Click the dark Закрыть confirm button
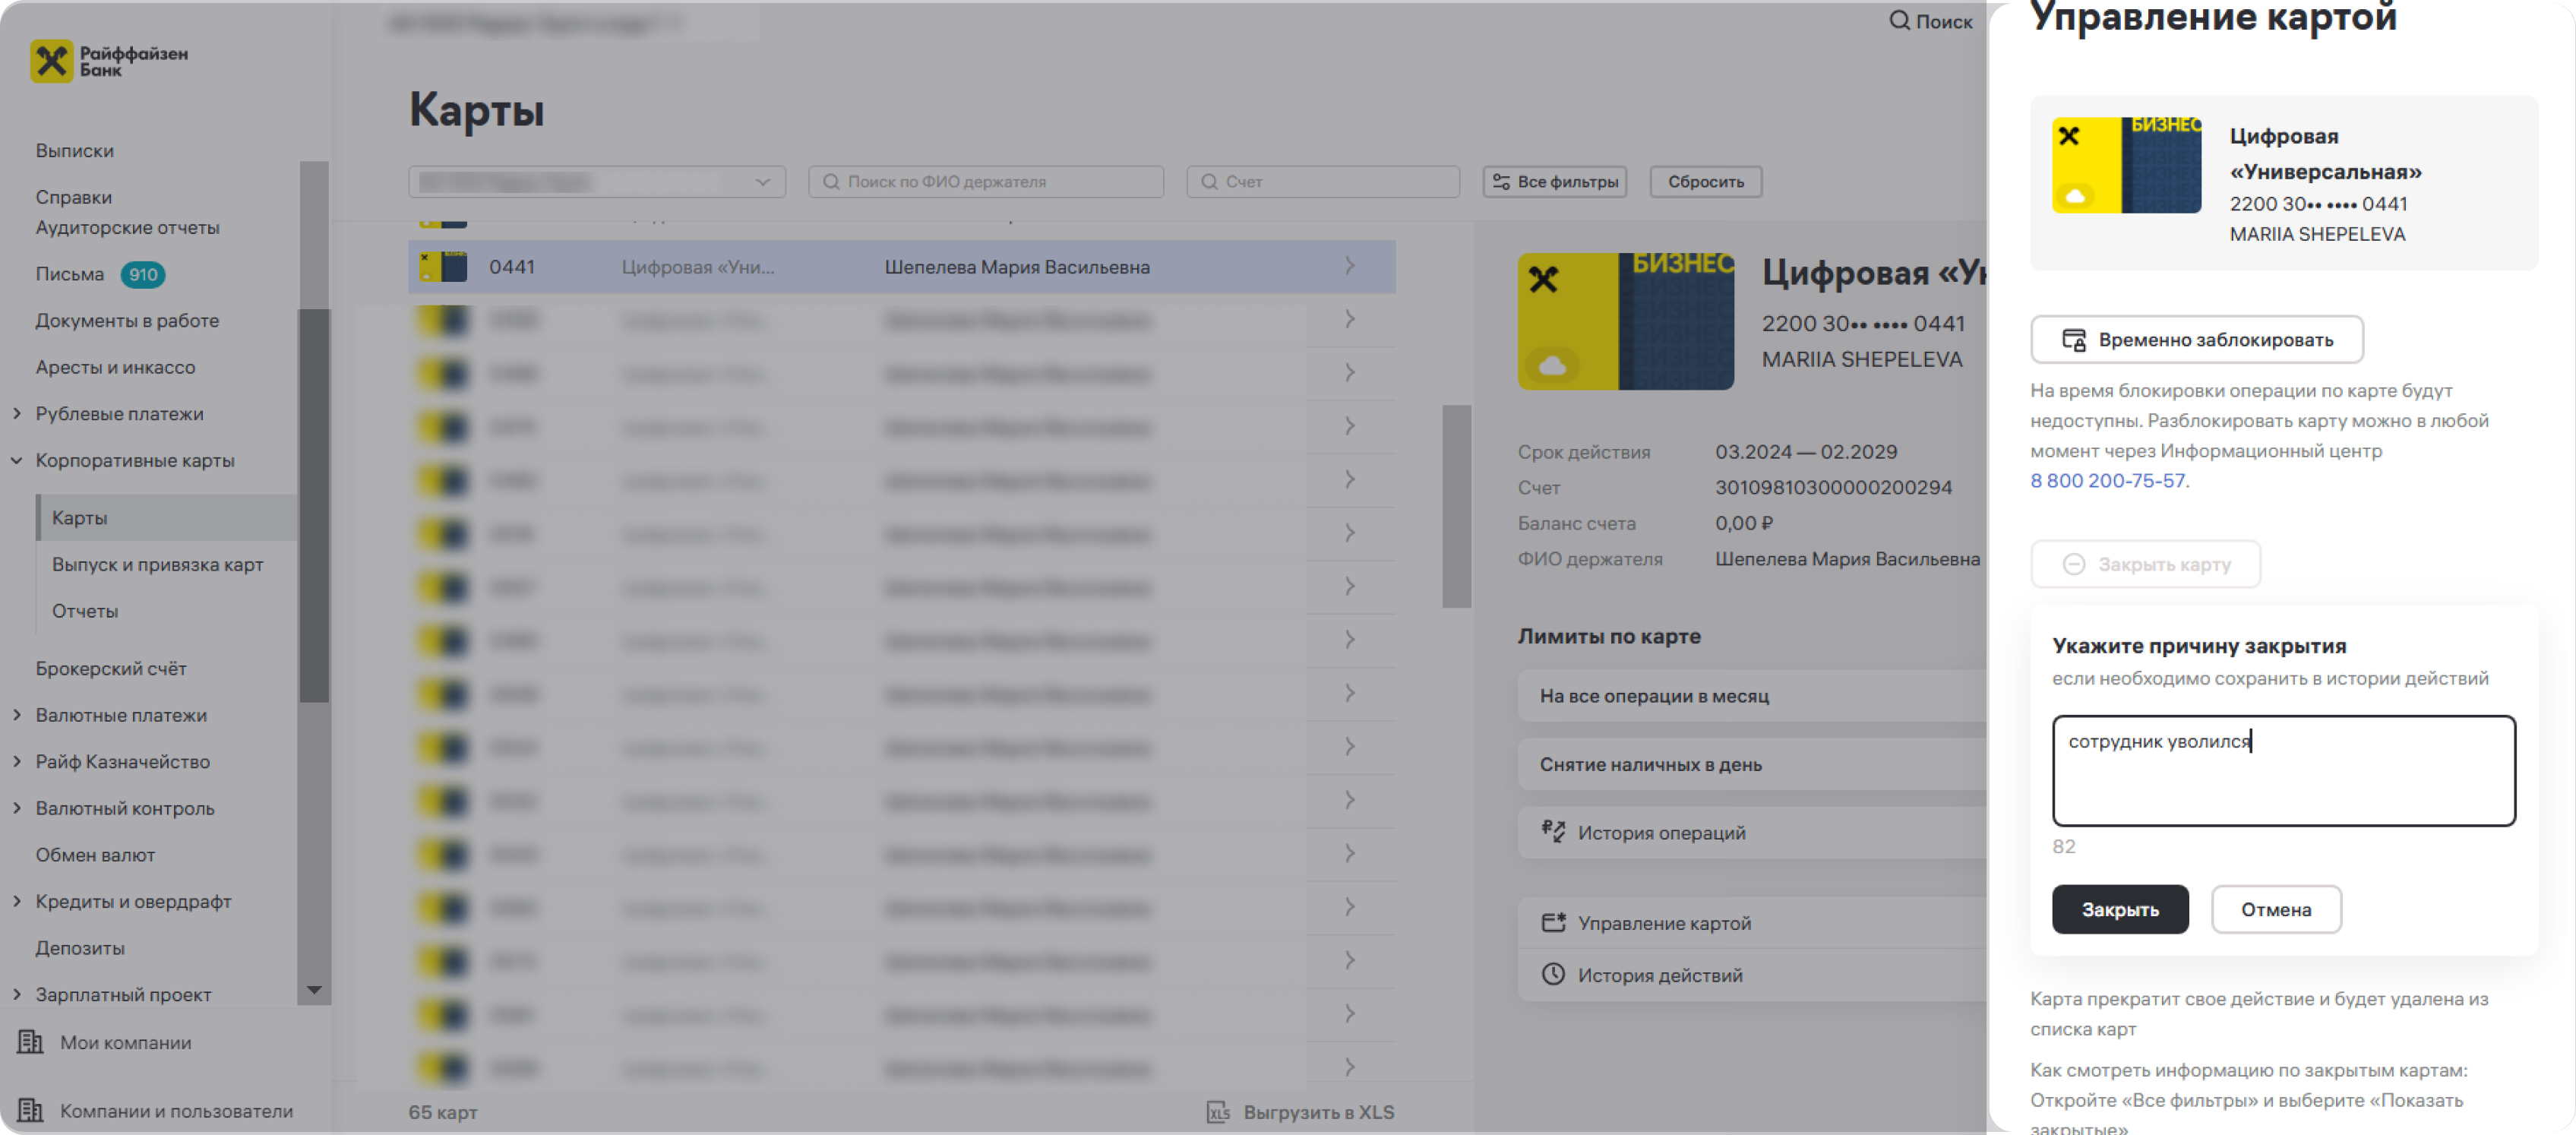The height and width of the screenshot is (1135, 2576). coord(2120,910)
